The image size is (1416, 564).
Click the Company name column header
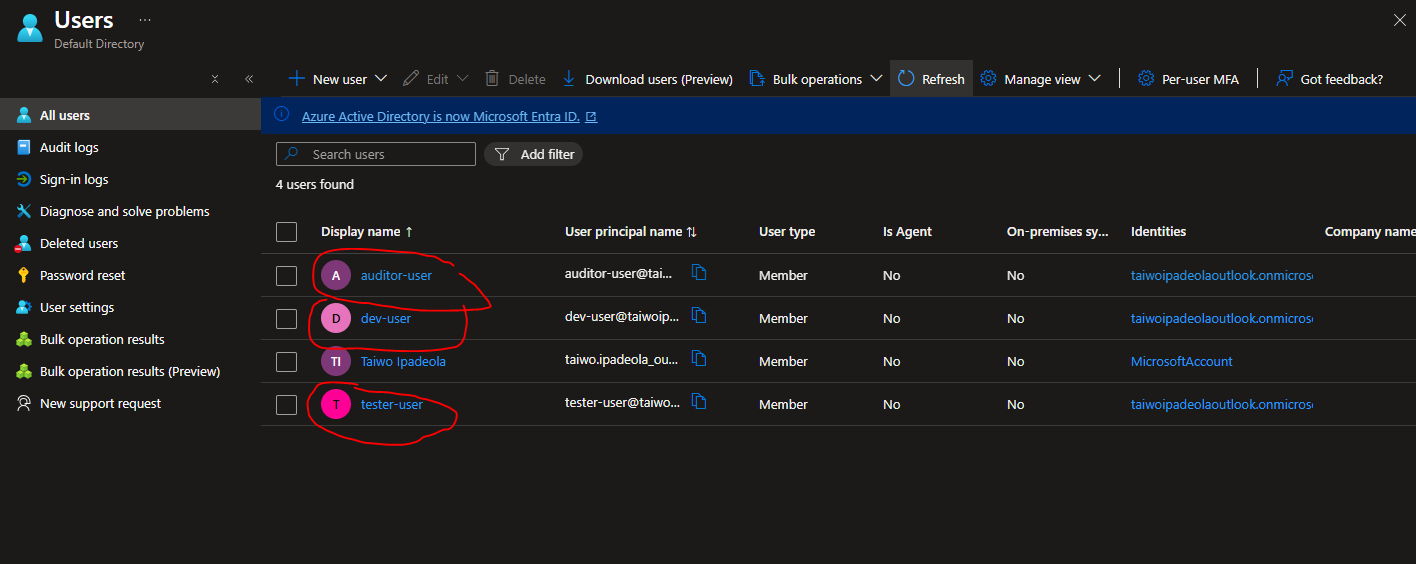click(1370, 231)
